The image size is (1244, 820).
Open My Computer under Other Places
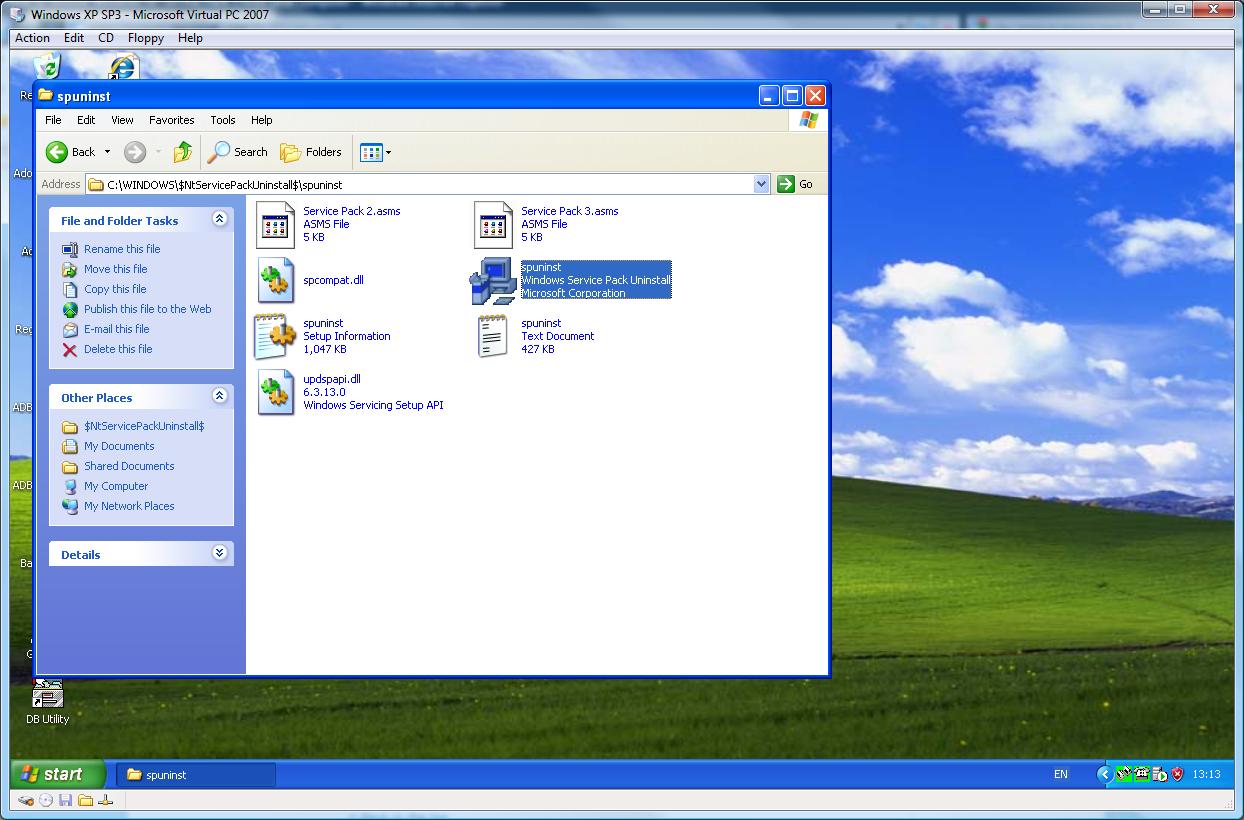pos(116,486)
